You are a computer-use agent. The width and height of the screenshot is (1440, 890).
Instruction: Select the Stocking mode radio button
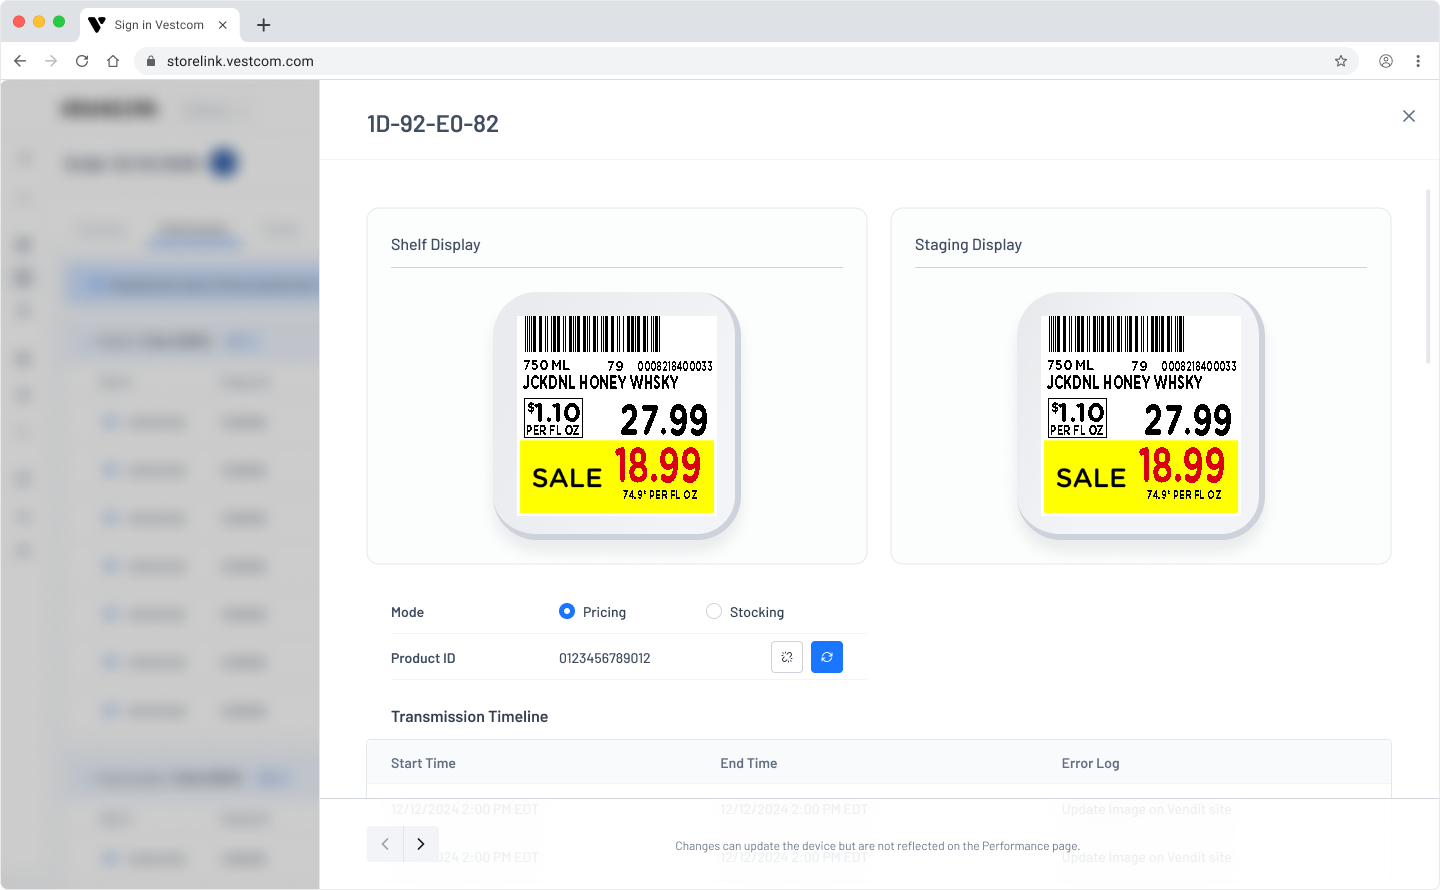click(x=714, y=611)
